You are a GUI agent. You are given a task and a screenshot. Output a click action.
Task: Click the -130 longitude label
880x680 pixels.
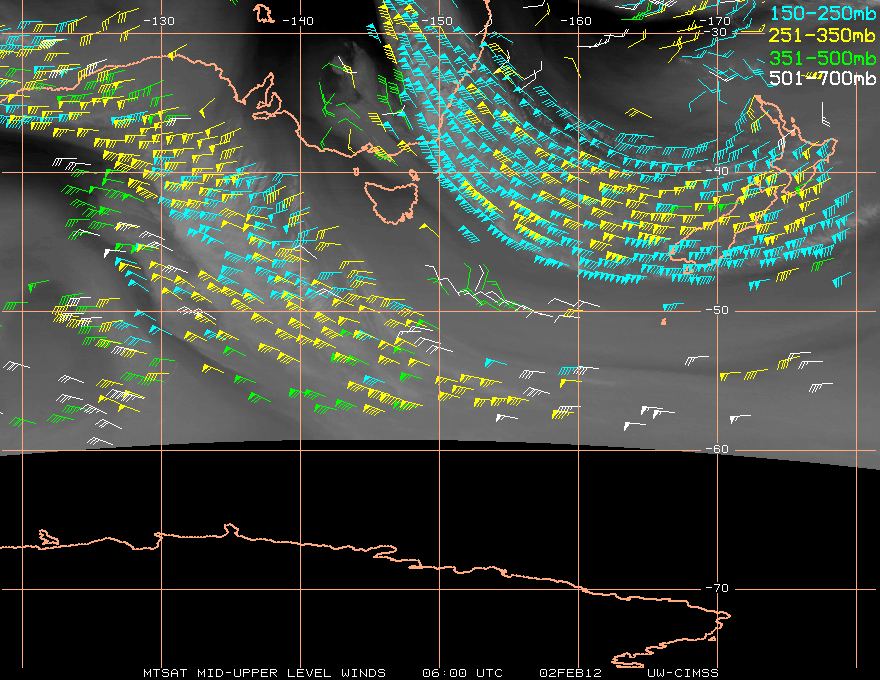[x=159, y=21]
